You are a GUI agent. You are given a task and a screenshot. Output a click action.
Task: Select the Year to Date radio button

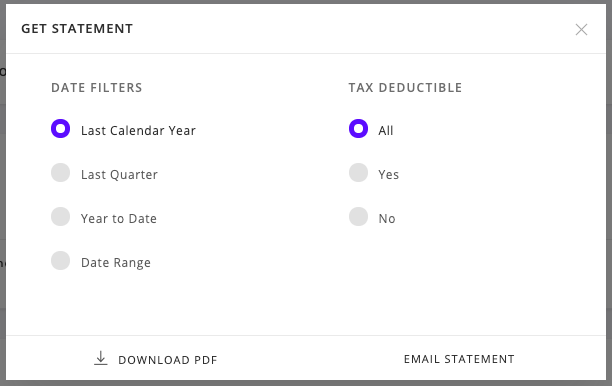coord(60,217)
